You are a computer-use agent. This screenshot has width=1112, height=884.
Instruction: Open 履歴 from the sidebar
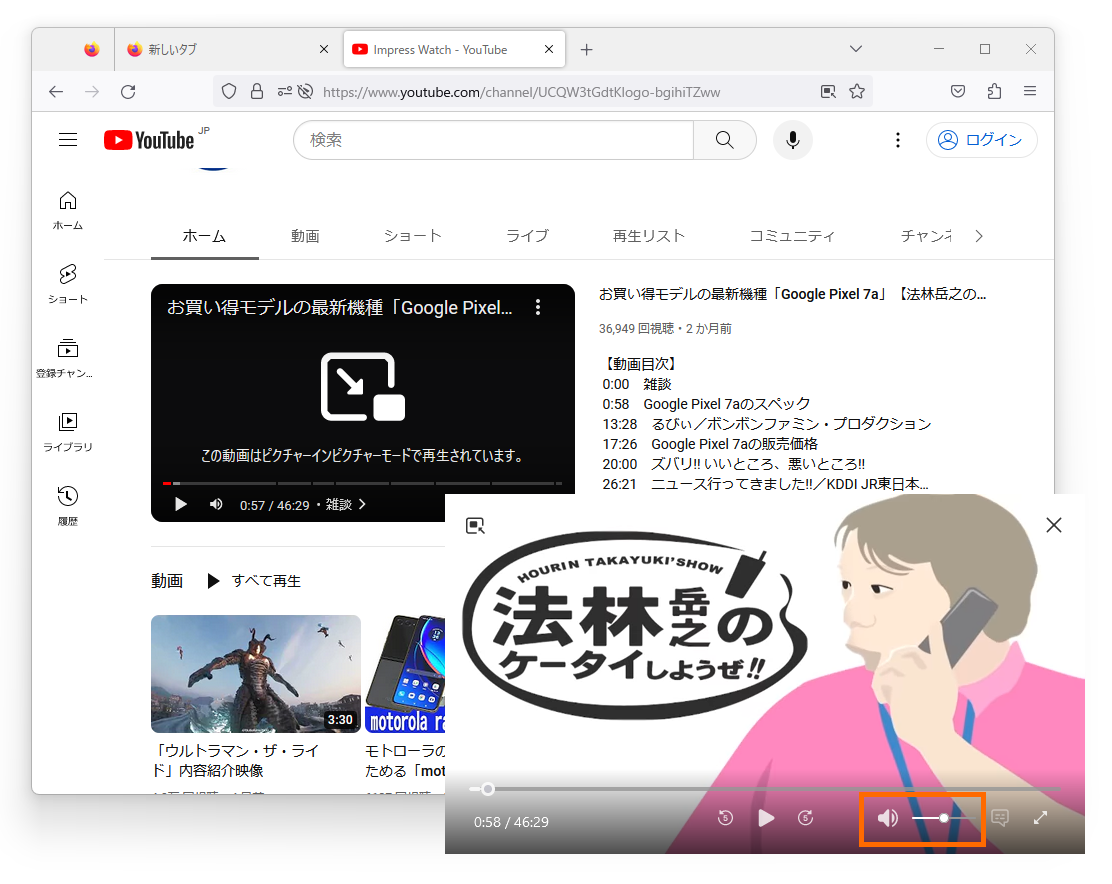pos(67,503)
